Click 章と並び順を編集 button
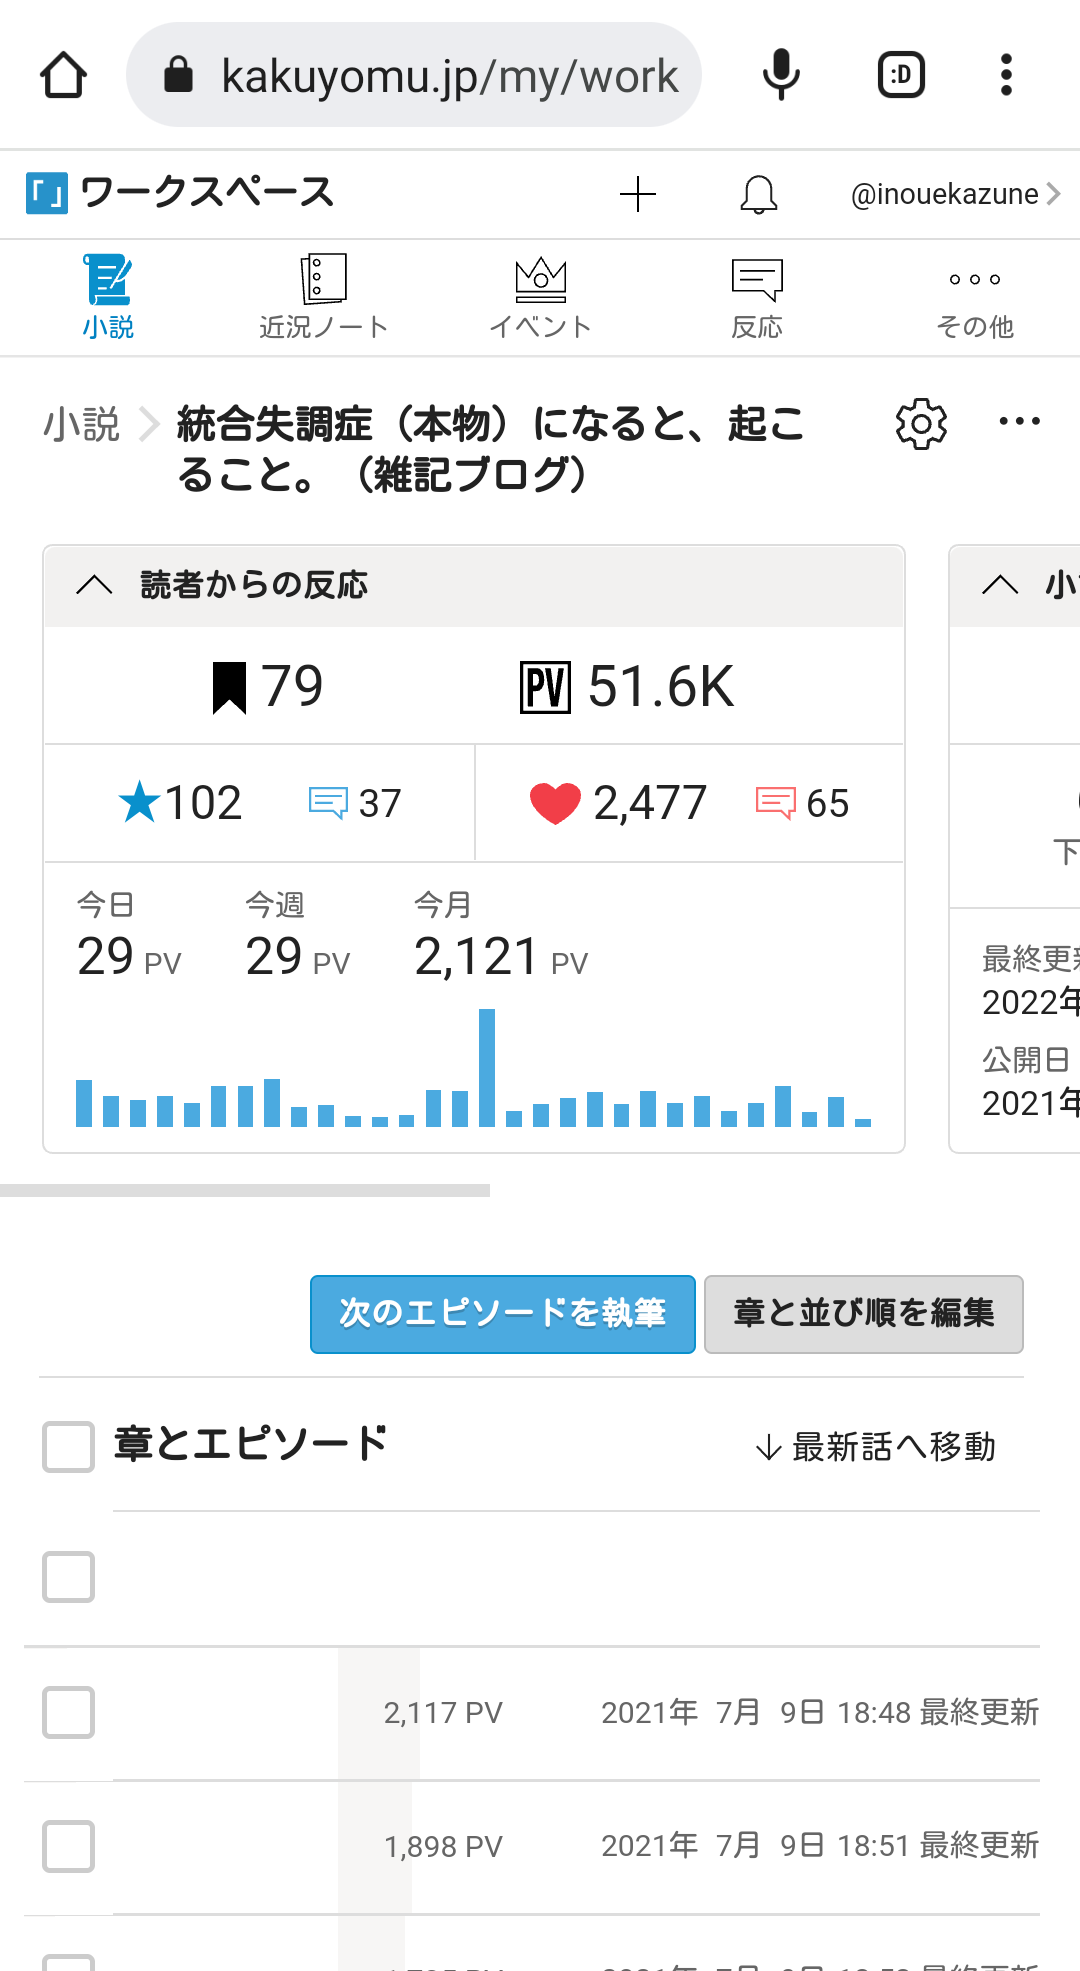Image resolution: width=1080 pixels, height=1971 pixels. pyautogui.click(x=863, y=1314)
